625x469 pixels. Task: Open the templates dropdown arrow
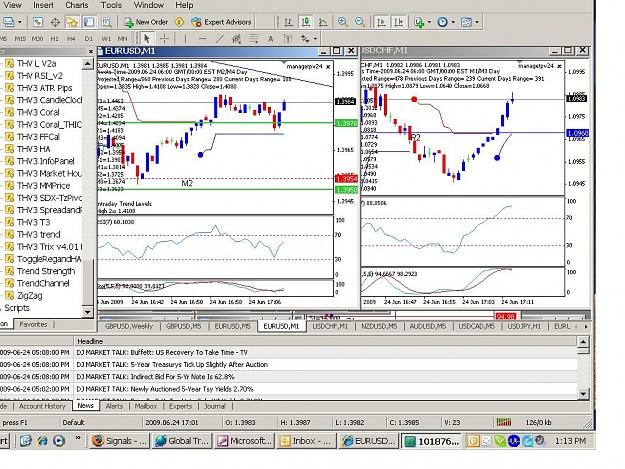pyautogui.click(x=477, y=22)
